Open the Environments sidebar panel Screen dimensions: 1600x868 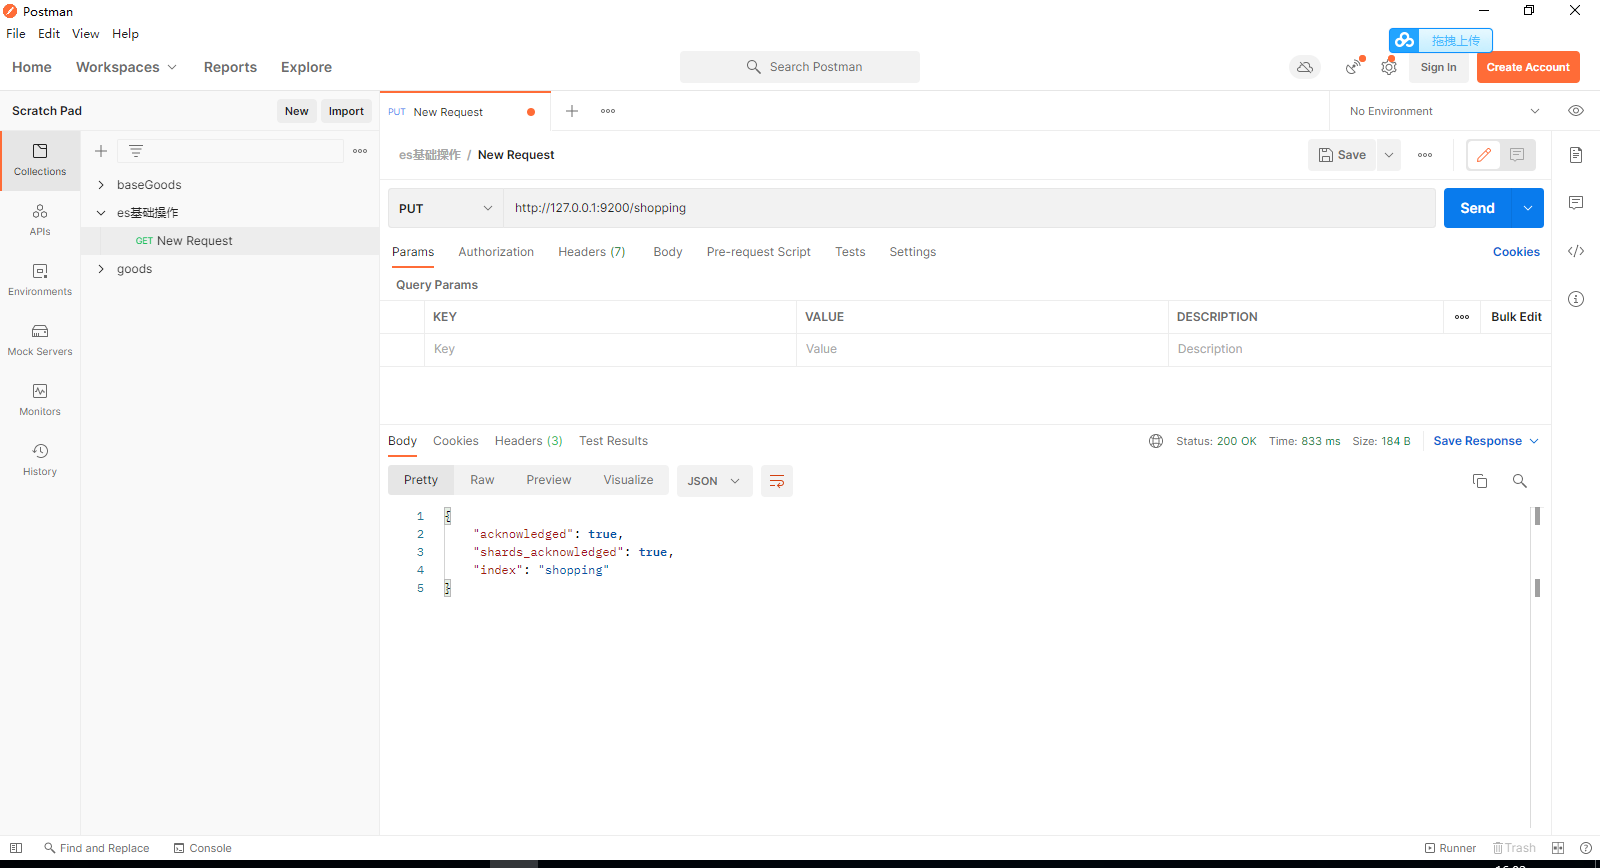[40, 280]
